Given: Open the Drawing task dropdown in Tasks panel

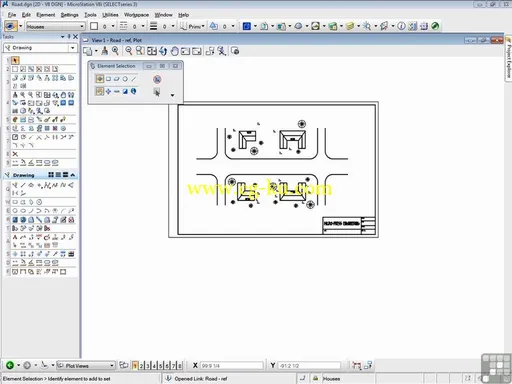Looking at the screenshot, I should [x=73, y=48].
